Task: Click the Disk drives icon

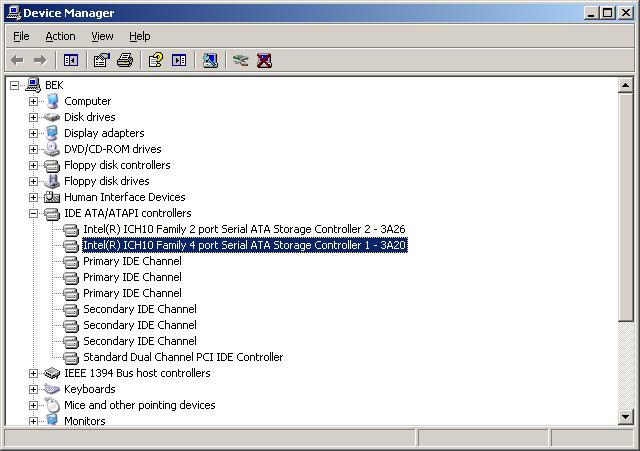Action: (52, 117)
